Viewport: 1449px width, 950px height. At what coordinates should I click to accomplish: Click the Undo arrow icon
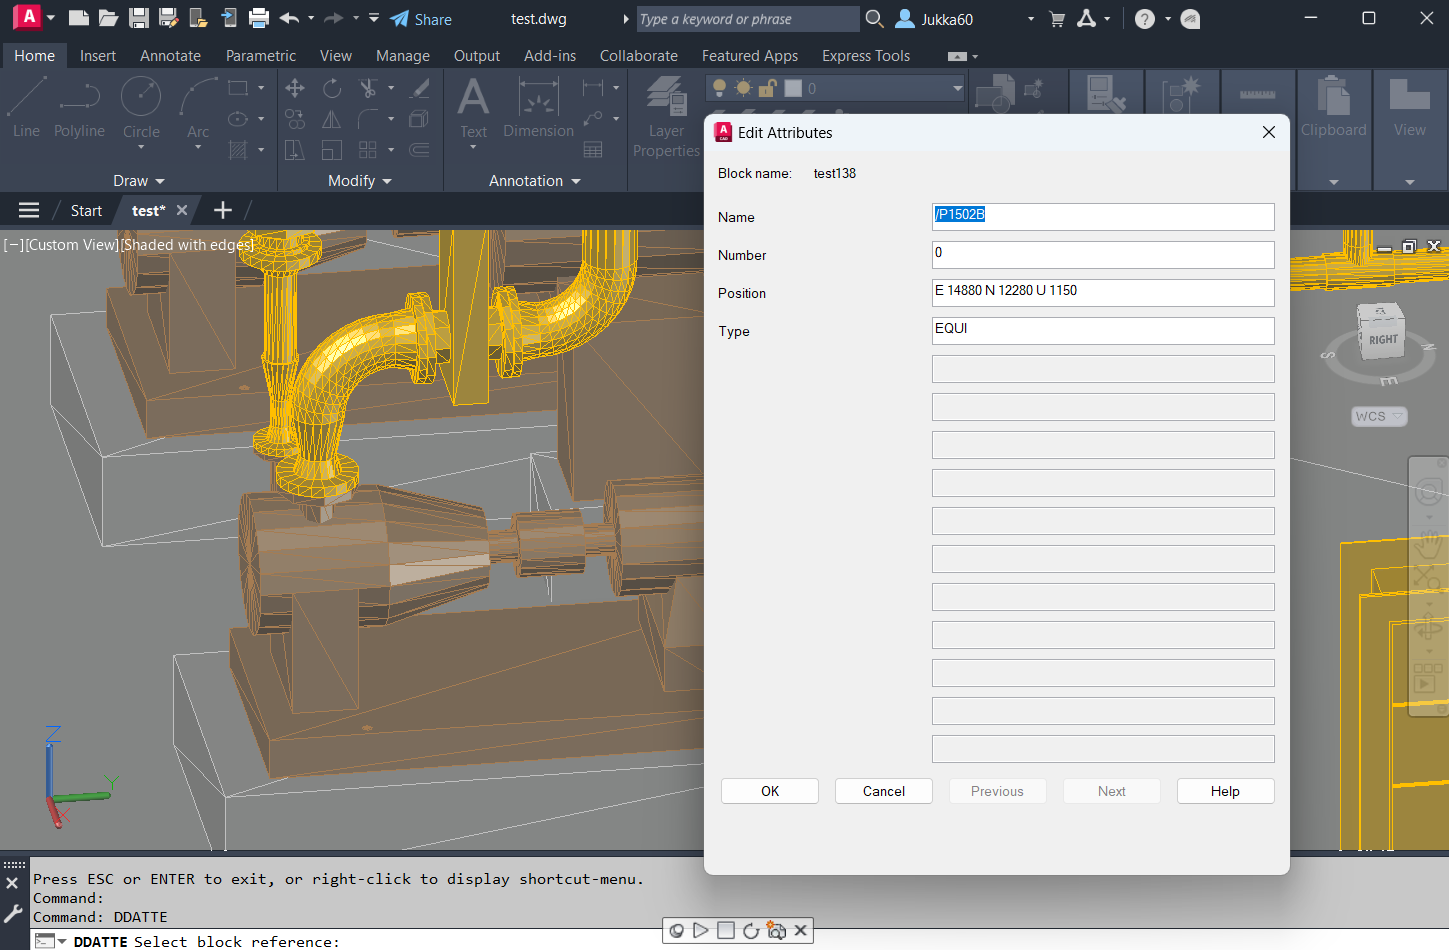(x=289, y=18)
